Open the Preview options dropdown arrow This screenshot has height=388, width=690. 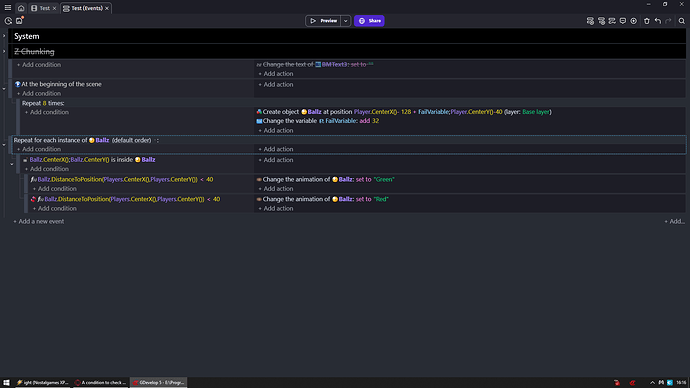pos(345,21)
